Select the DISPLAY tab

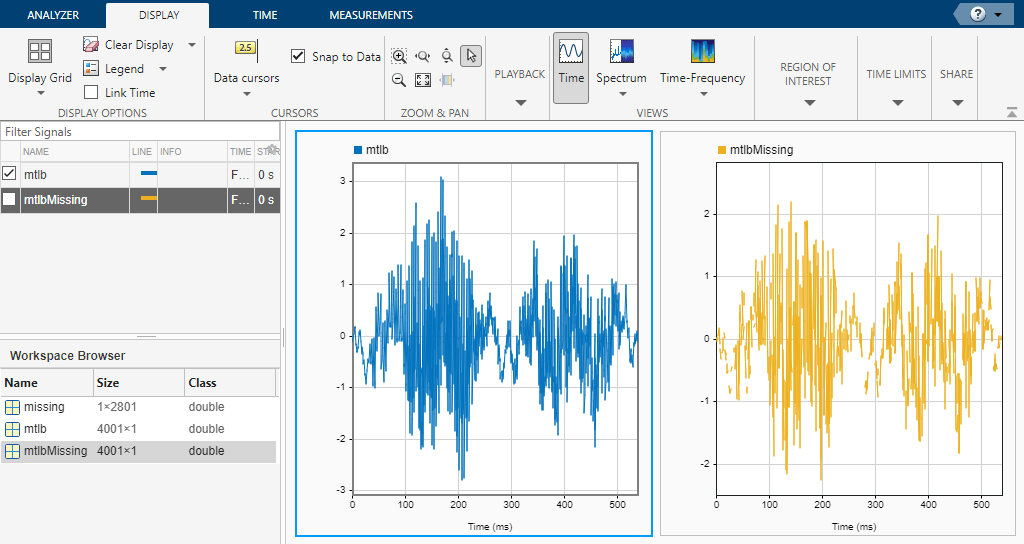(159, 14)
